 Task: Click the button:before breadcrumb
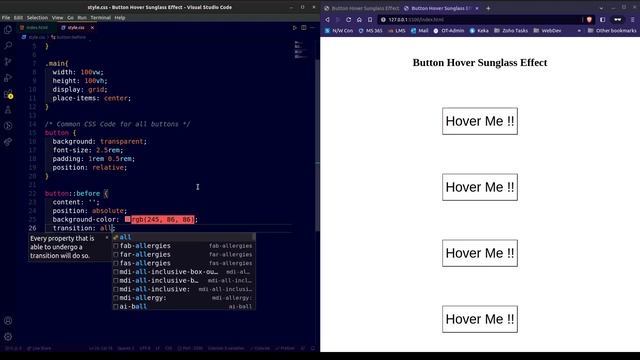(69, 37)
